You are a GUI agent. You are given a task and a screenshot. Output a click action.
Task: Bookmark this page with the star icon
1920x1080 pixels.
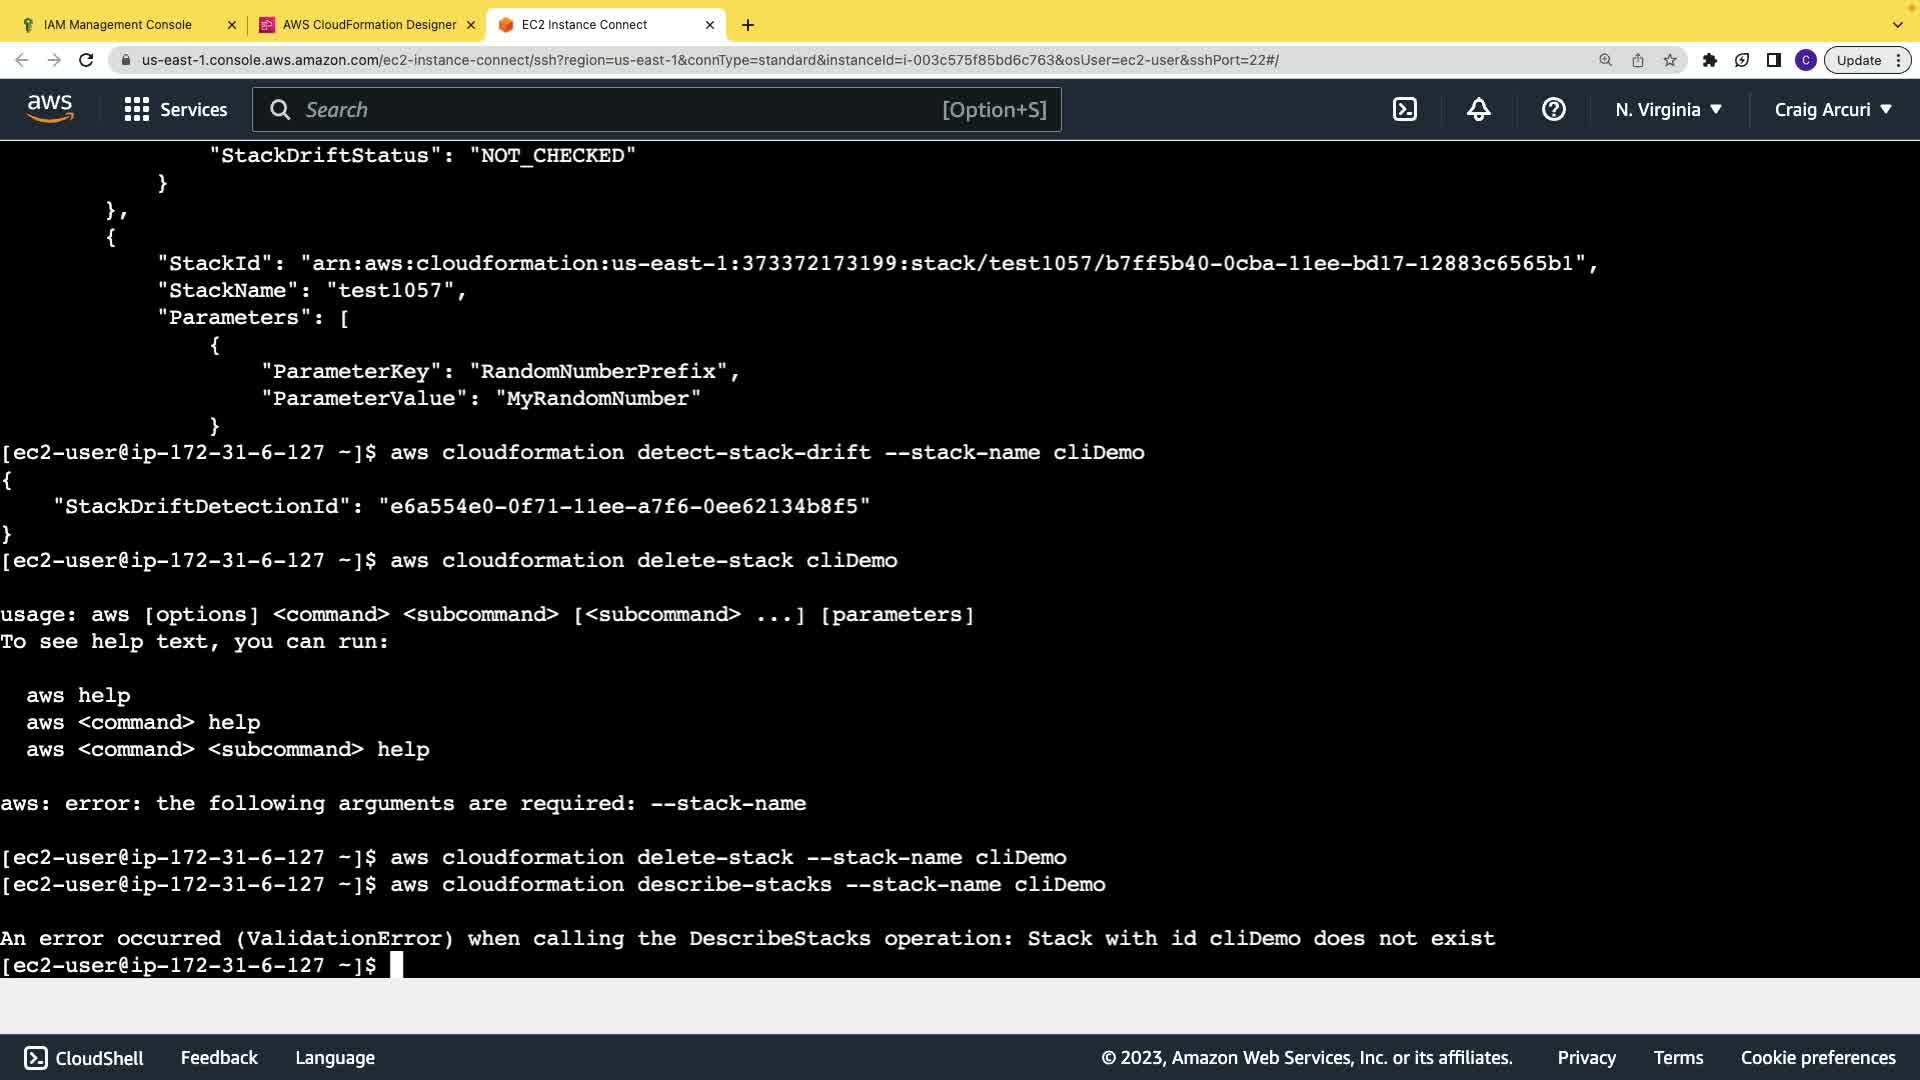point(1670,60)
